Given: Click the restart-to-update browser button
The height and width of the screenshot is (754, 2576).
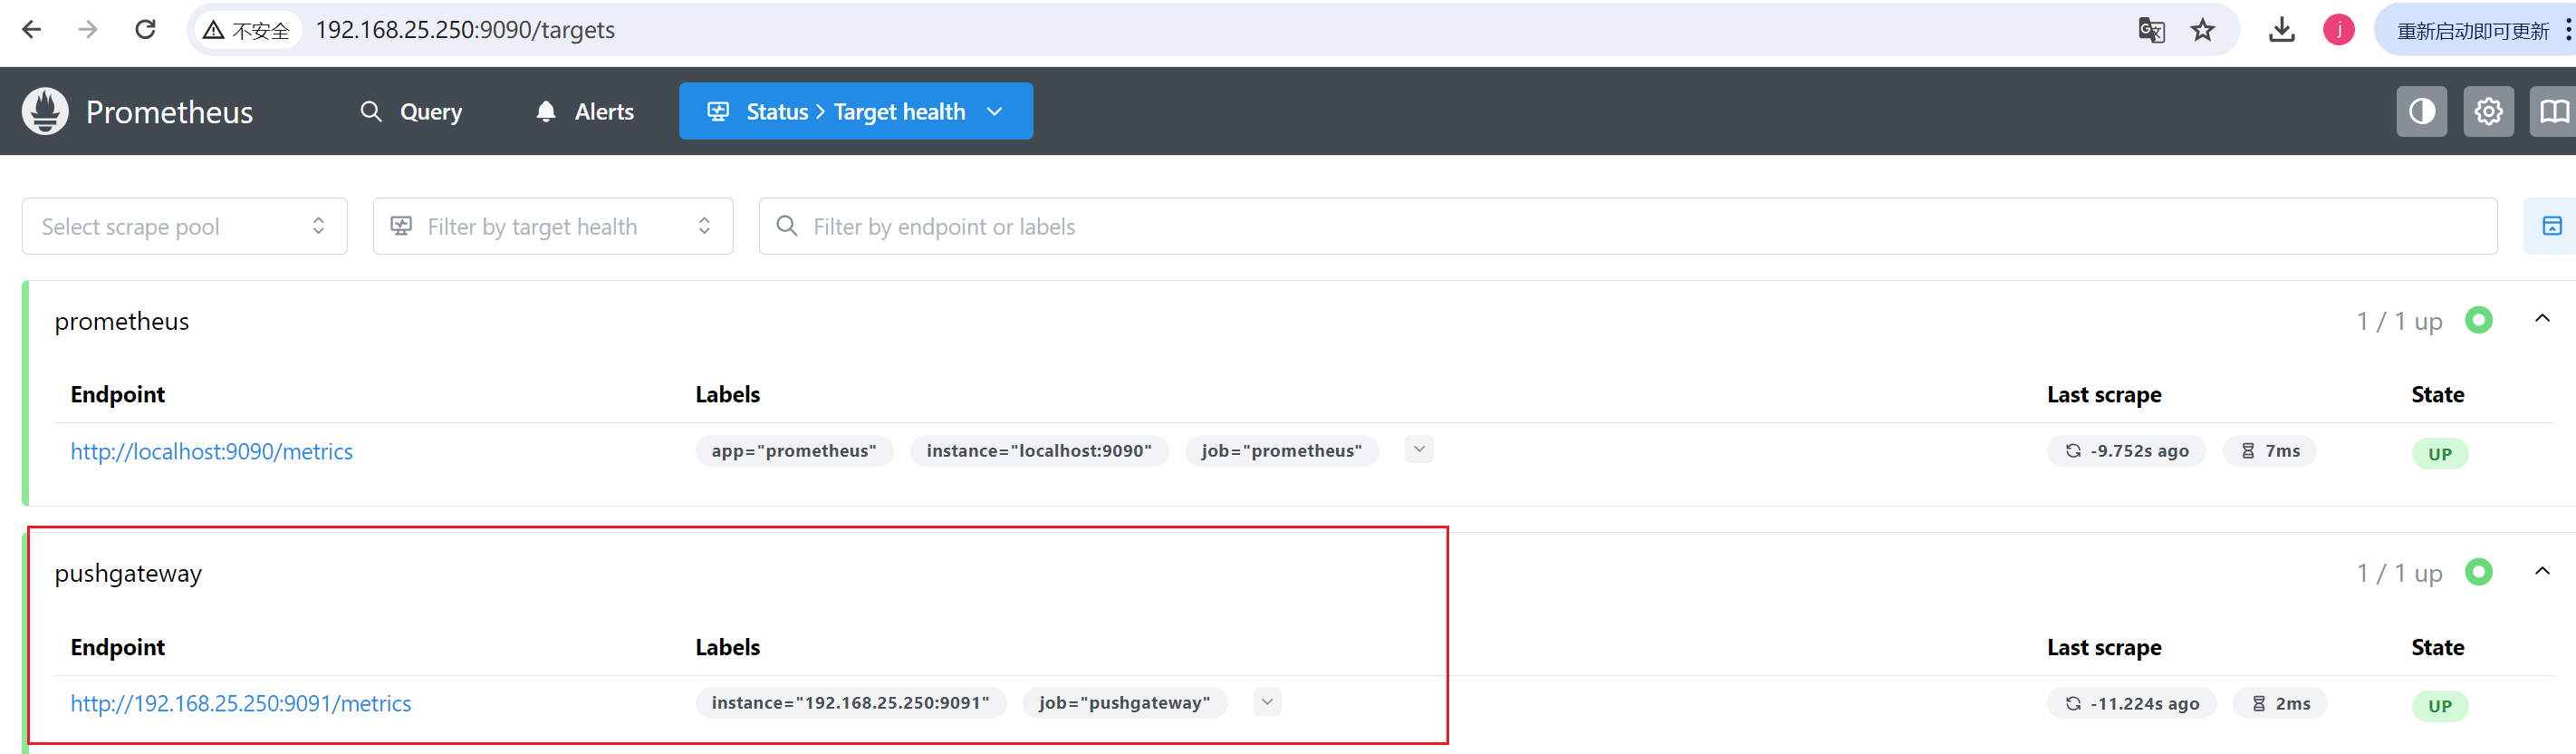Looking at the screenshot, I should 2472,31.
